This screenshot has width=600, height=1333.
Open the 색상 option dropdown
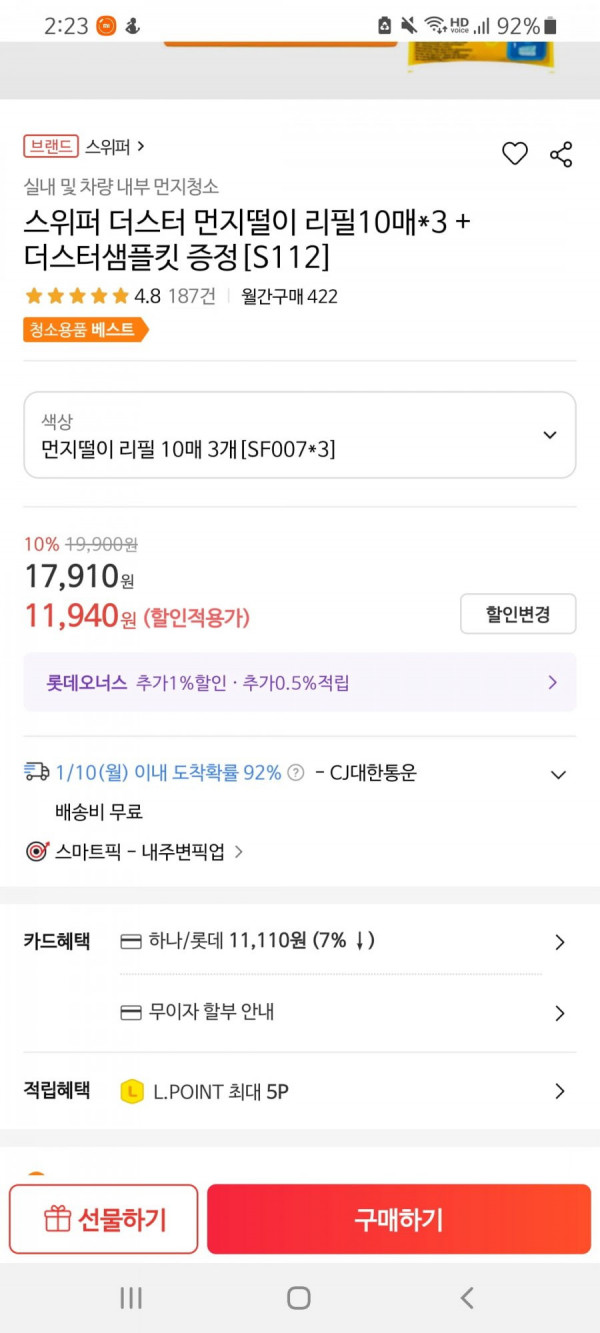coord(300,435)
